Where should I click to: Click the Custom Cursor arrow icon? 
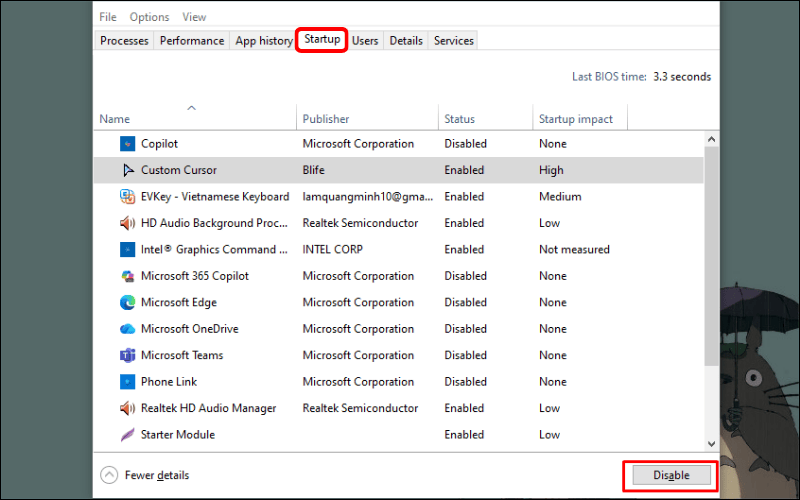coord(128,170)
